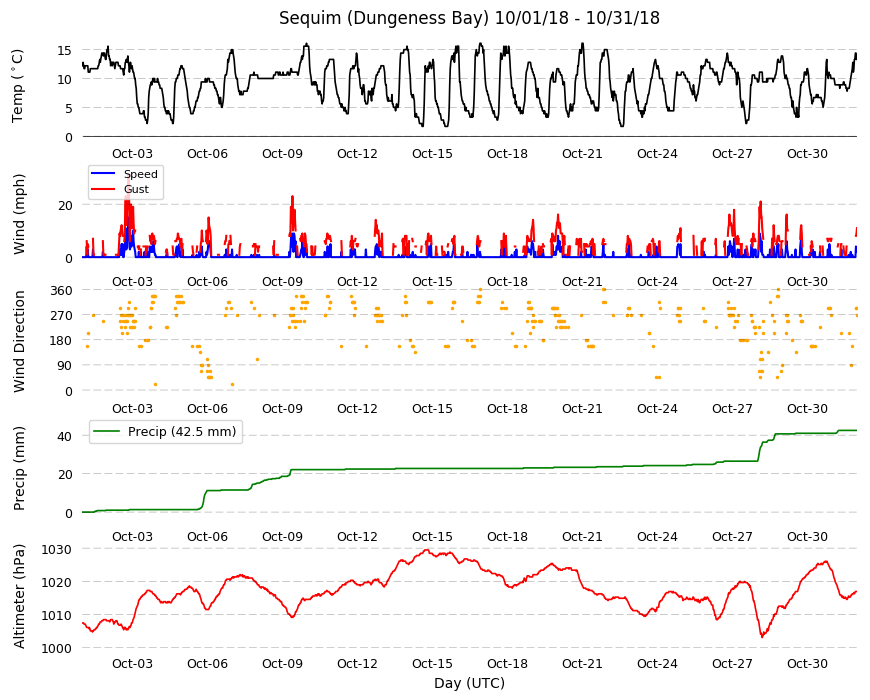Click the Wind Direction axis label

(x=19, y=341)
